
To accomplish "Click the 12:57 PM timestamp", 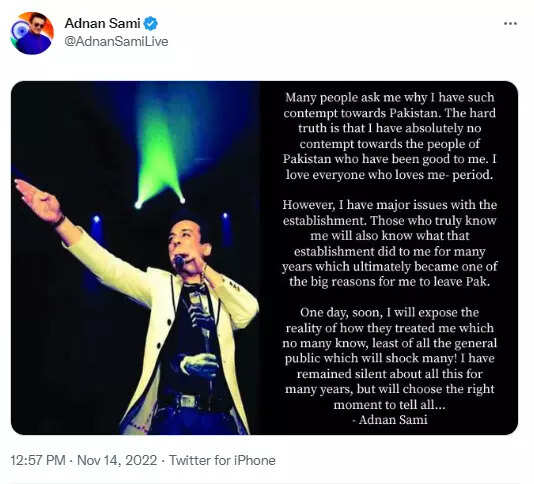I will 38,460.
